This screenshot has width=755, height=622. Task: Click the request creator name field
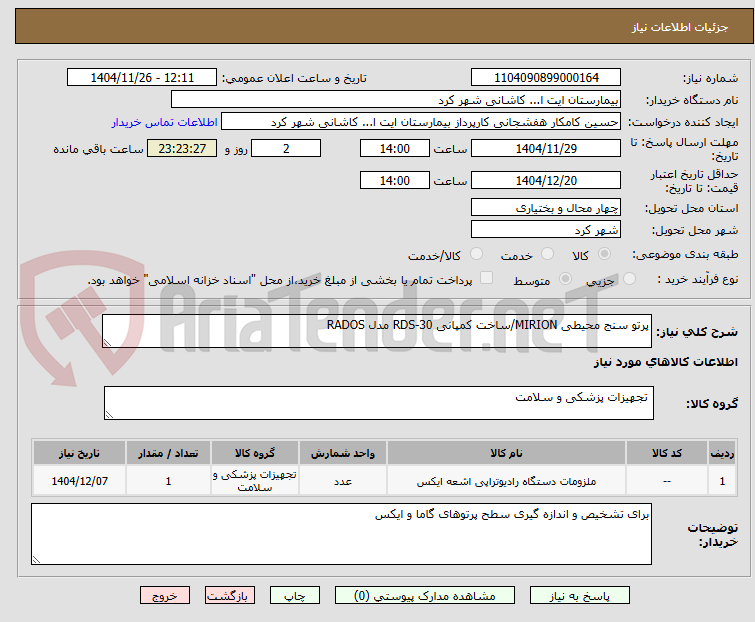(421, 122)
